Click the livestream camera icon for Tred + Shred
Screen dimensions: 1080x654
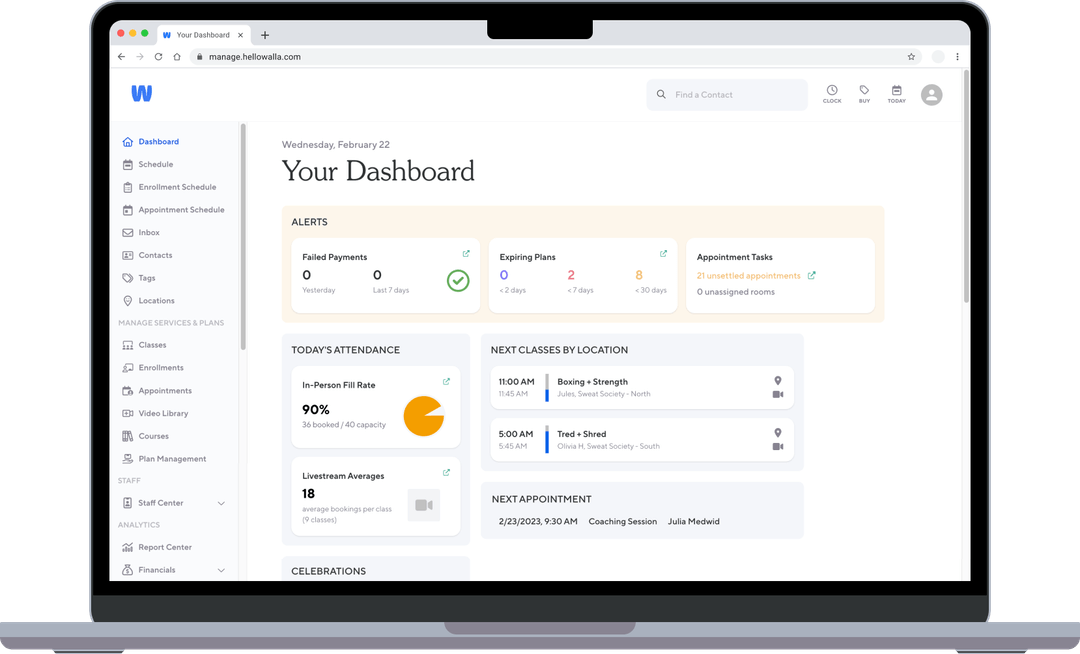click(779, 448)
